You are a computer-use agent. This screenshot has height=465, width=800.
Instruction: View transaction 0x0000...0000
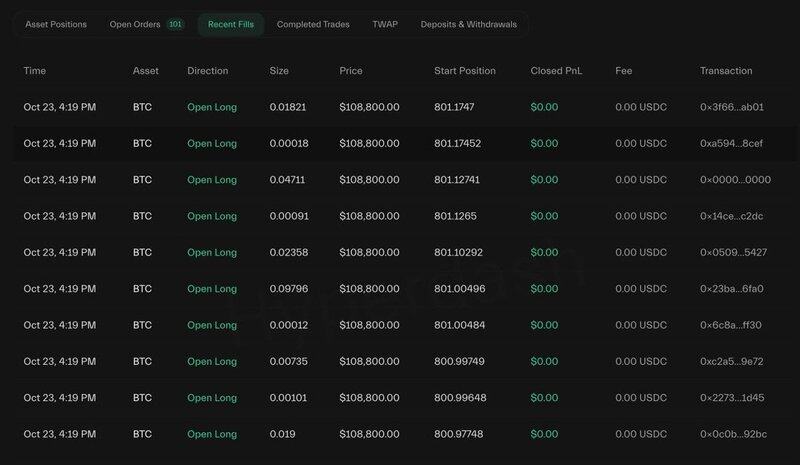click(x=735, y=180)
